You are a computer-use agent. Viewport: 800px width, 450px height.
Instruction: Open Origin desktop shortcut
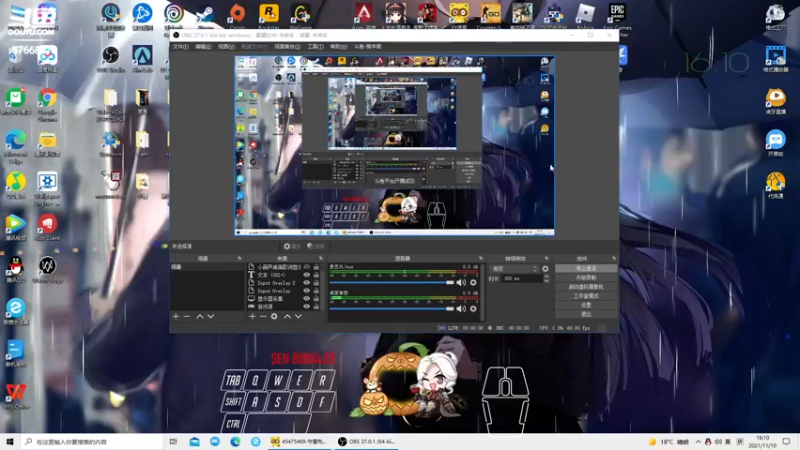coord(237,16)
